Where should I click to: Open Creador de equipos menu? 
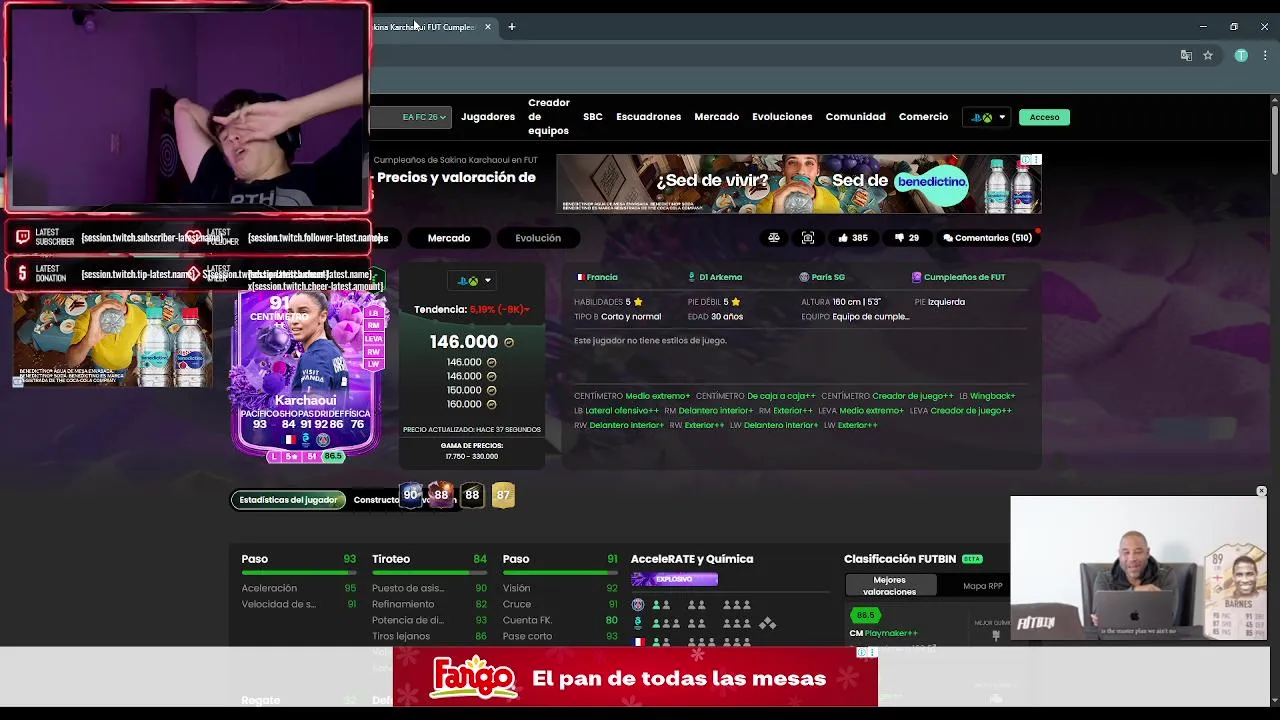[549, 117]
